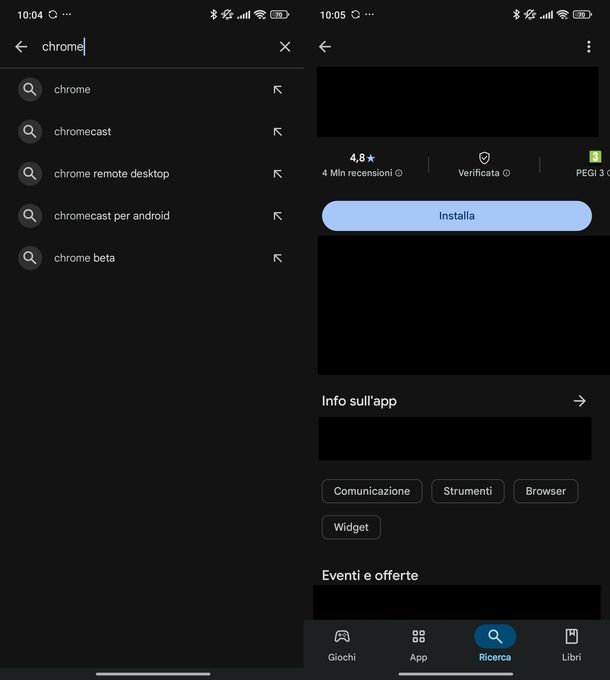This screenshot has width=610, height=680.
Task: Fill query with 'chromecast' using arrow icon
Action: (277, 132)
